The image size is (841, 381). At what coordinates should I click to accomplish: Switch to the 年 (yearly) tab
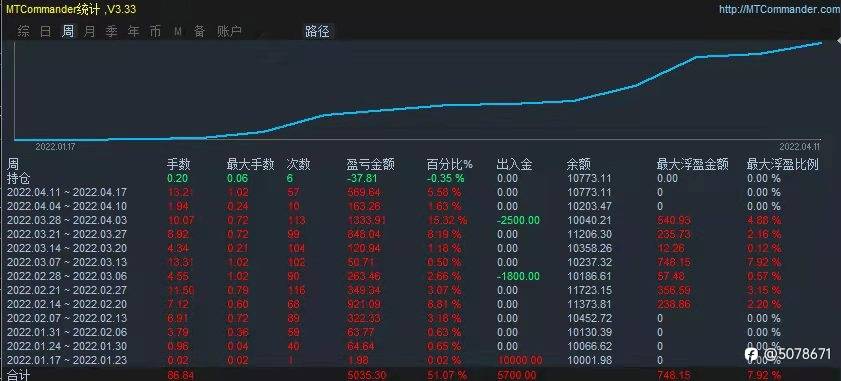pyautogui.click(x=134, y=32)
